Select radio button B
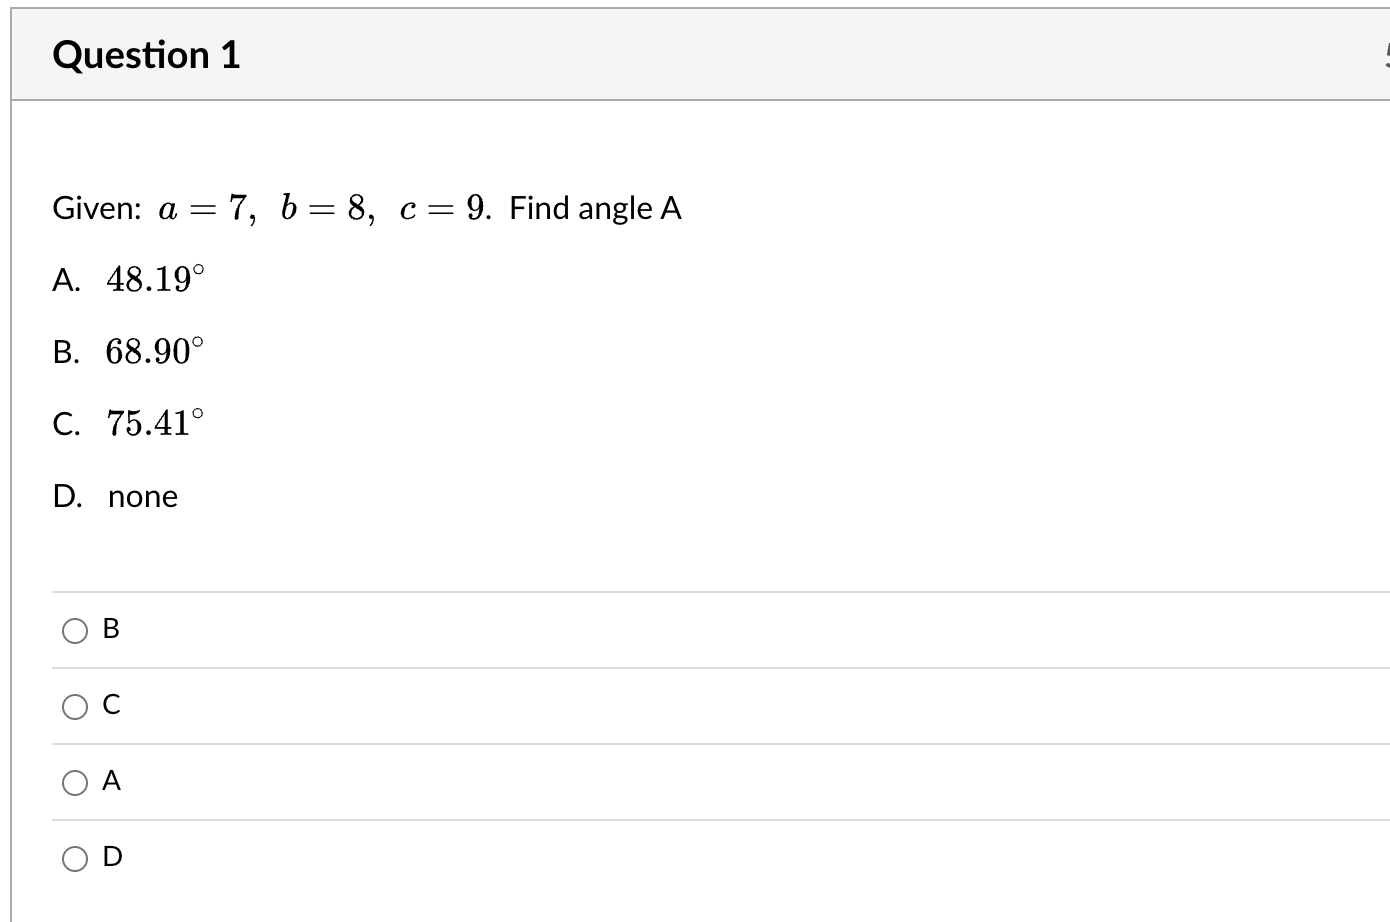 pos(74,629)
